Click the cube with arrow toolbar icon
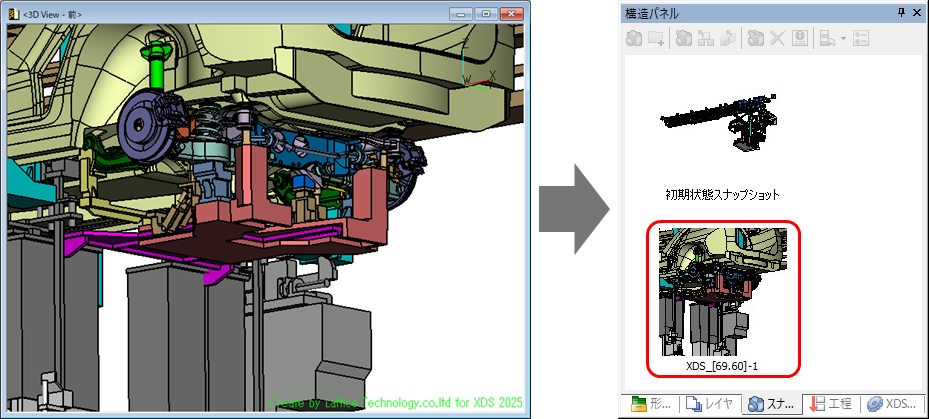This screenshot has width=929, height=419. click(x=728, y=38)
